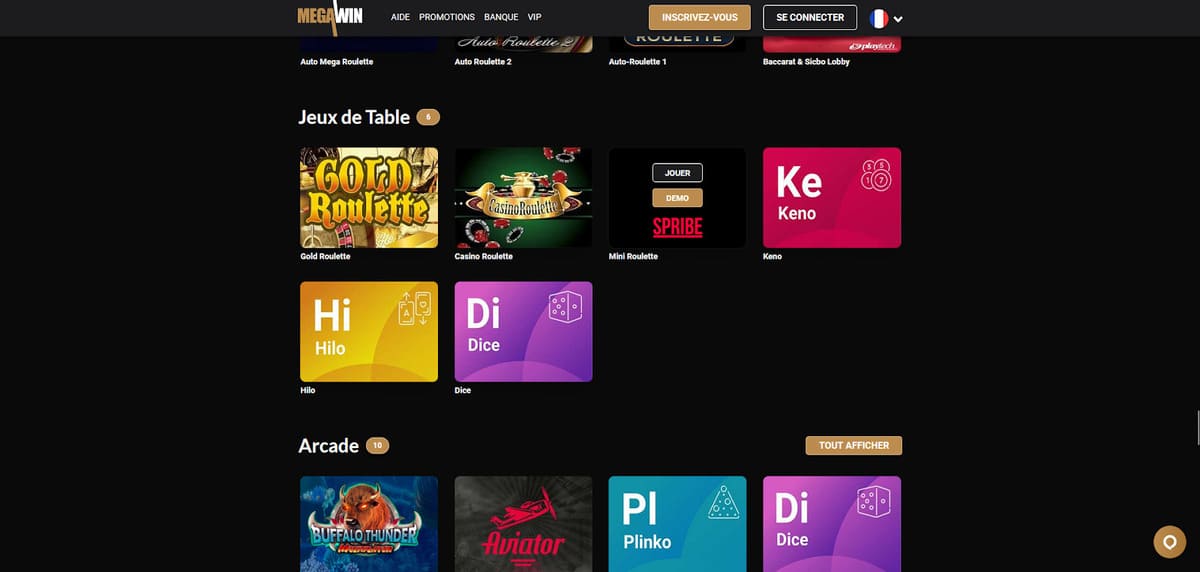Click the Jeux de Table count badge
This screenshot has width=1200, height=572.
pos(428,117)
